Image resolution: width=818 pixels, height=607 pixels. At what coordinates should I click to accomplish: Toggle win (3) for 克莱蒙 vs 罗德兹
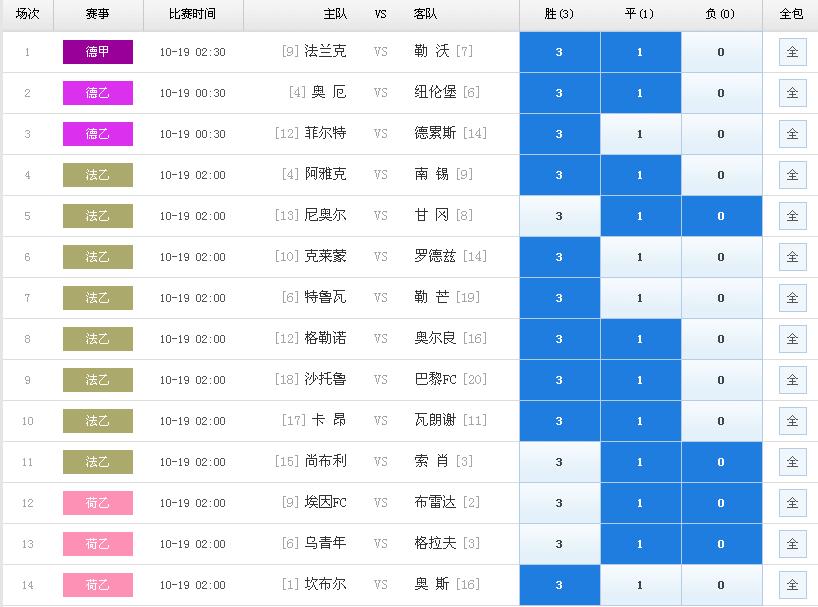pos(560,257)
